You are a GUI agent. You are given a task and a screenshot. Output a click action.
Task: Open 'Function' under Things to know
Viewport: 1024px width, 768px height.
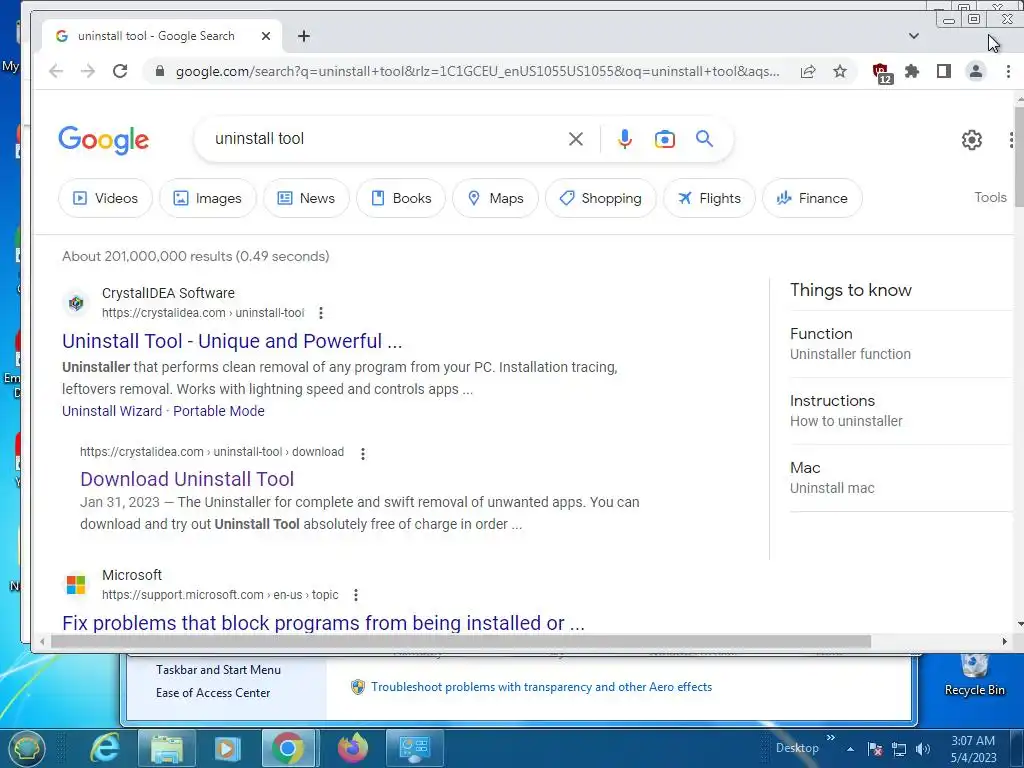tap(821, 334)
